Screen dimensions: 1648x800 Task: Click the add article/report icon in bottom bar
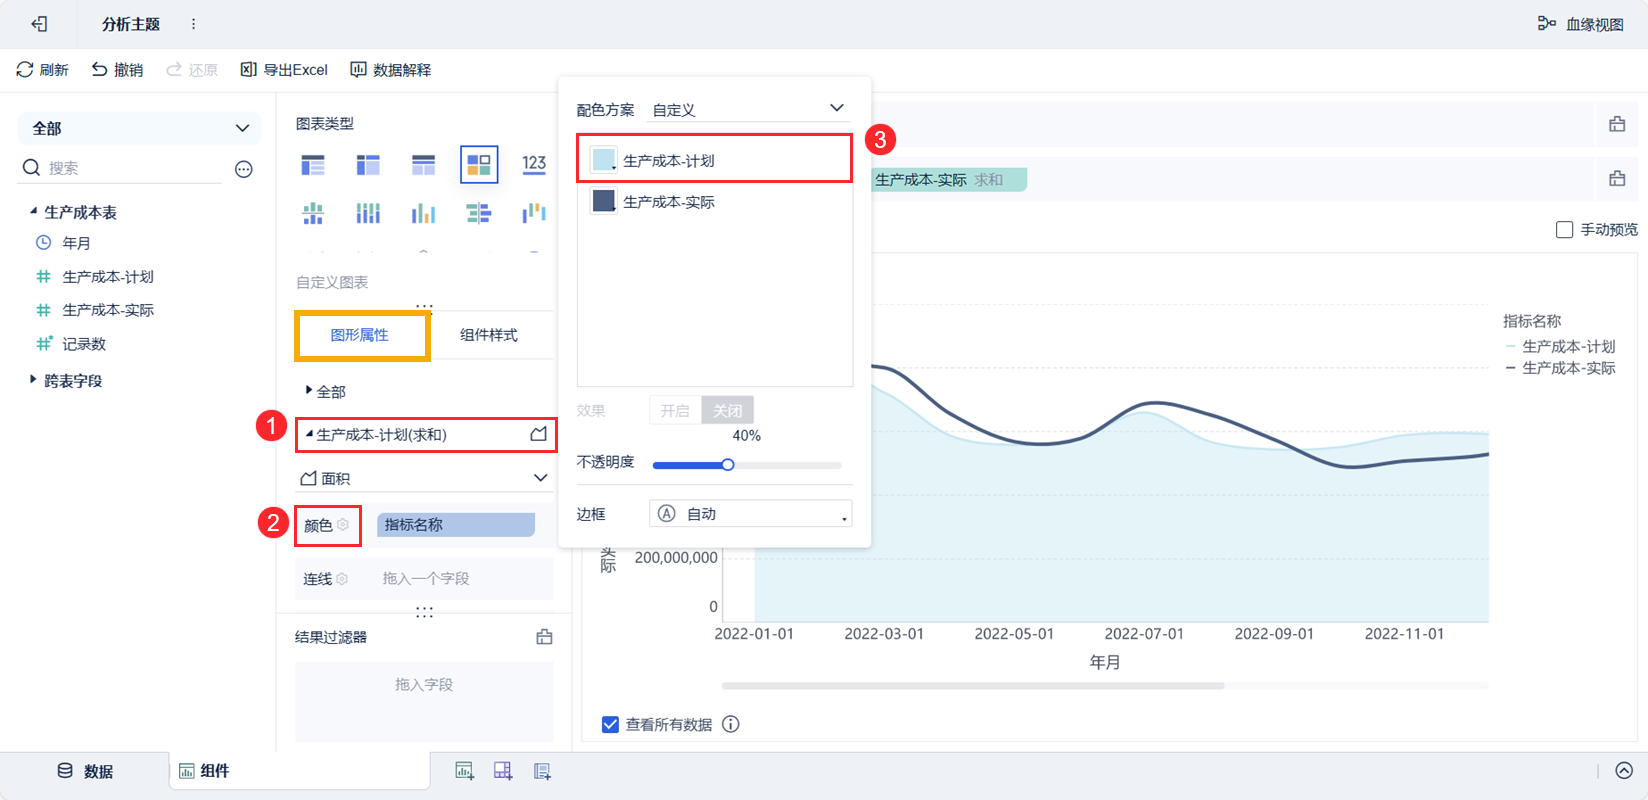[x=542, y=771]
